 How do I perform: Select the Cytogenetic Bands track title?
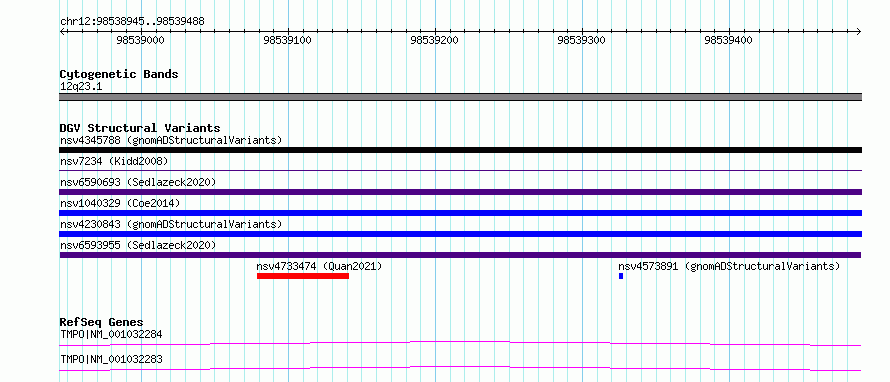119,74
